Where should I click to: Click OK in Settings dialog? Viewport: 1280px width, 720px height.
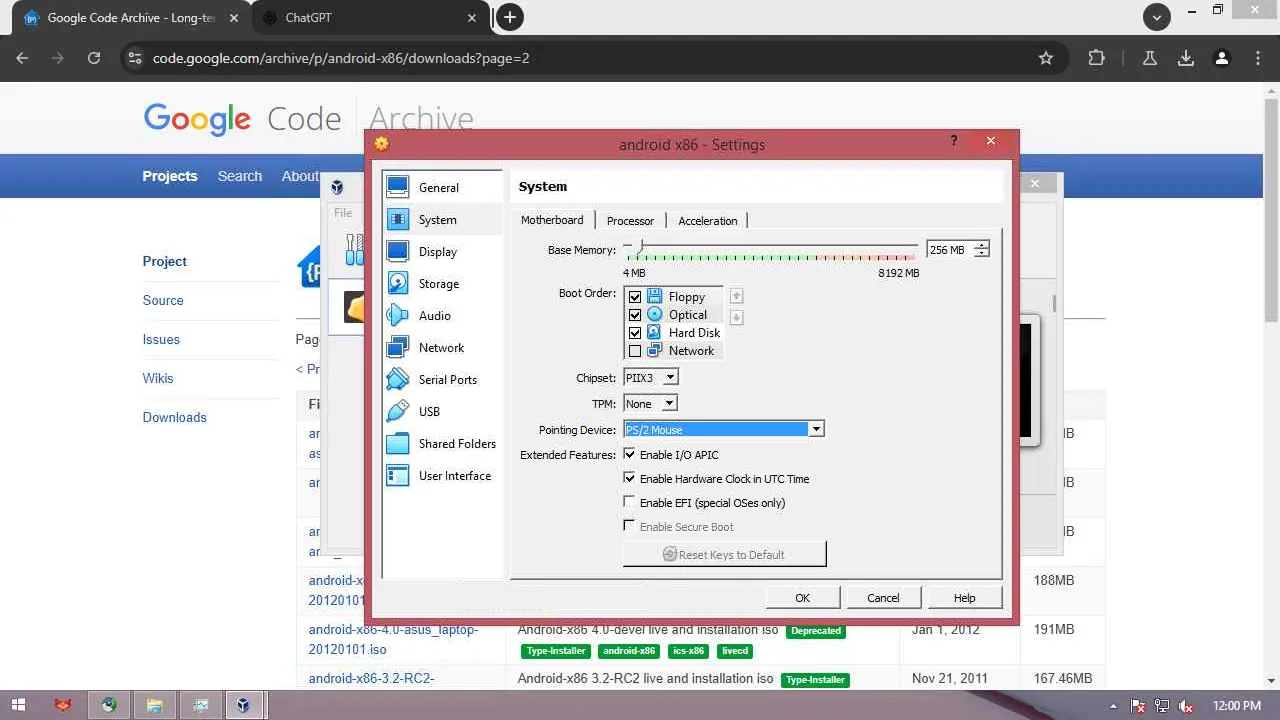(x=802, y=597)
